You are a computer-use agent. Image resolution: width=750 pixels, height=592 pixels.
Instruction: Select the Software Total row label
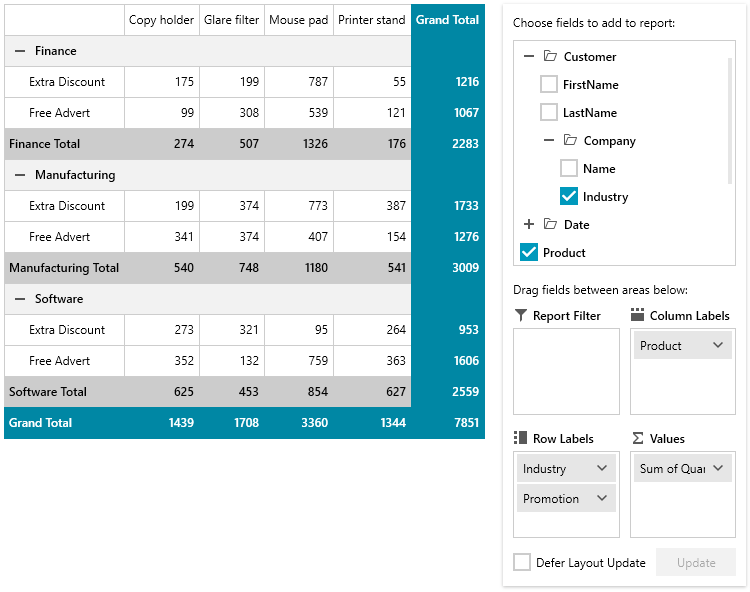pyautogui.click(x=48, y=392)
